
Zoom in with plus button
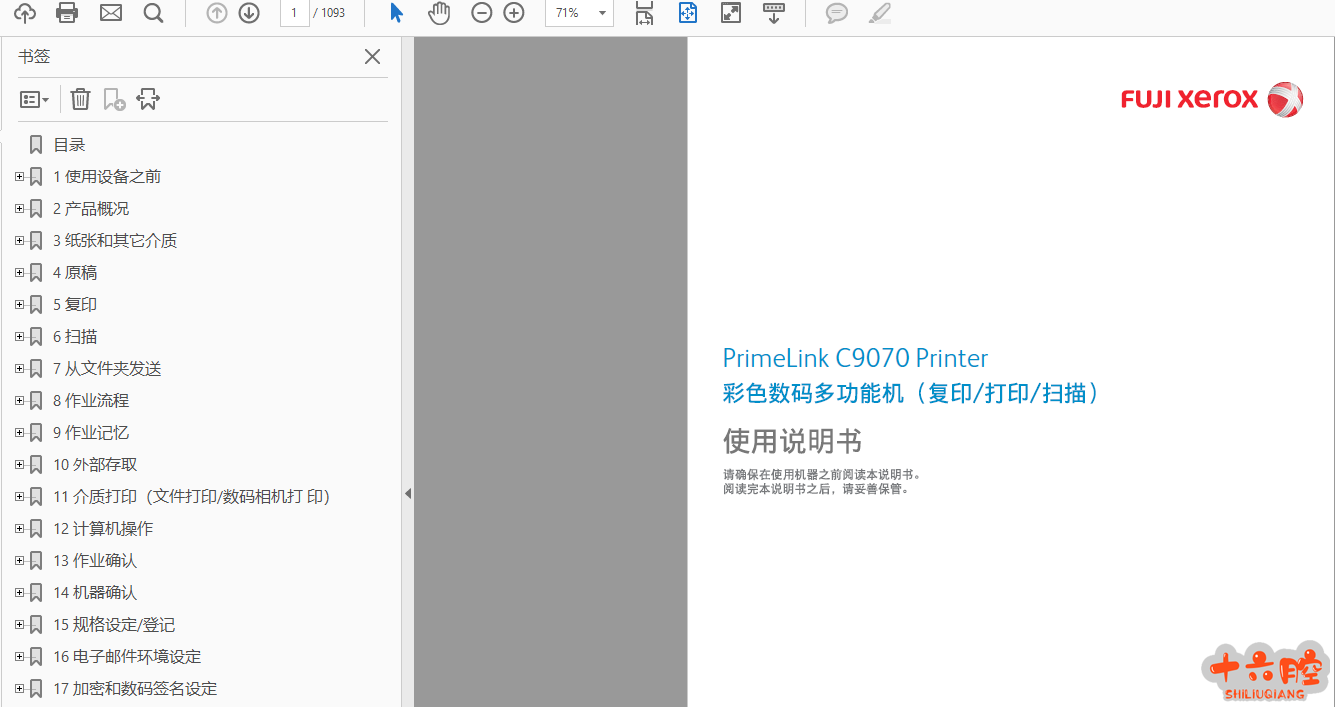[514, 13]
